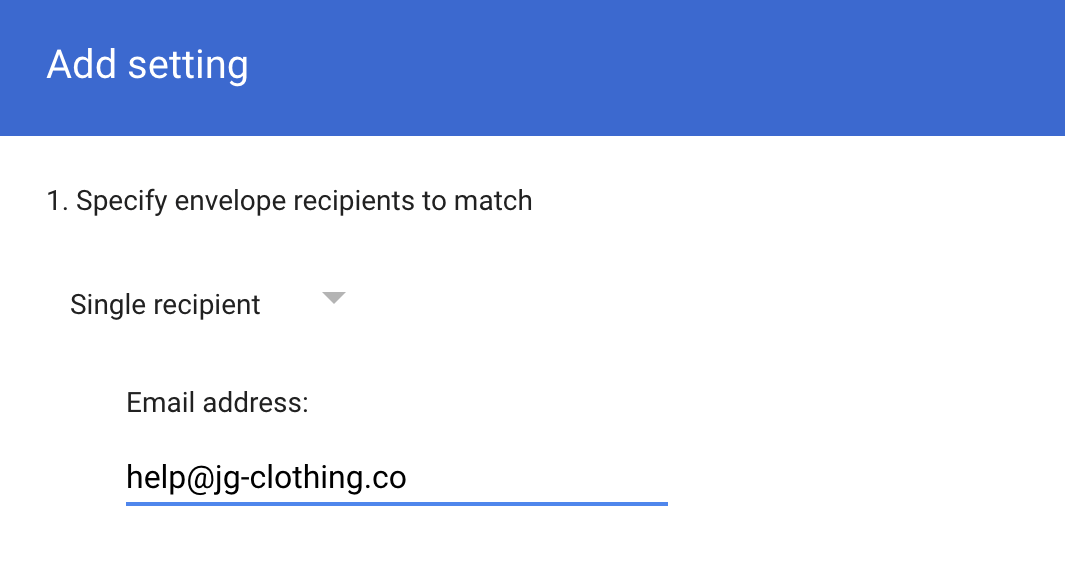Focus the Email address input field

(396, 477)
